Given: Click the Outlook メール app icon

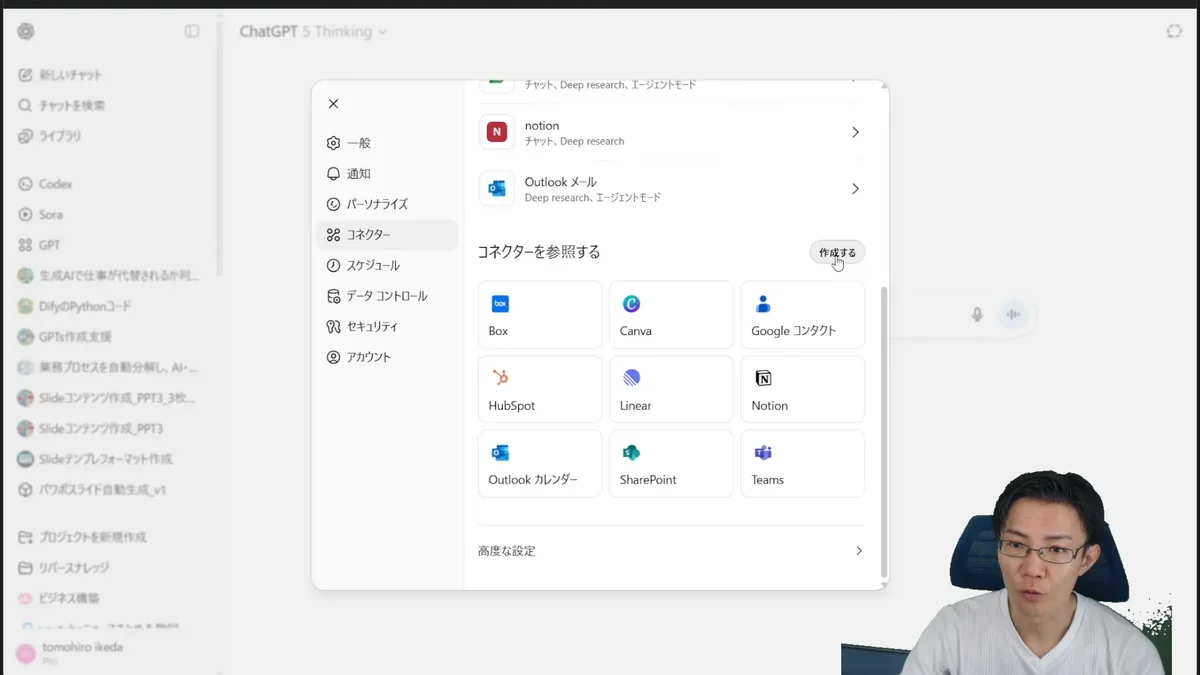Looking at the screenshot, I should click(x=497, y=189).
